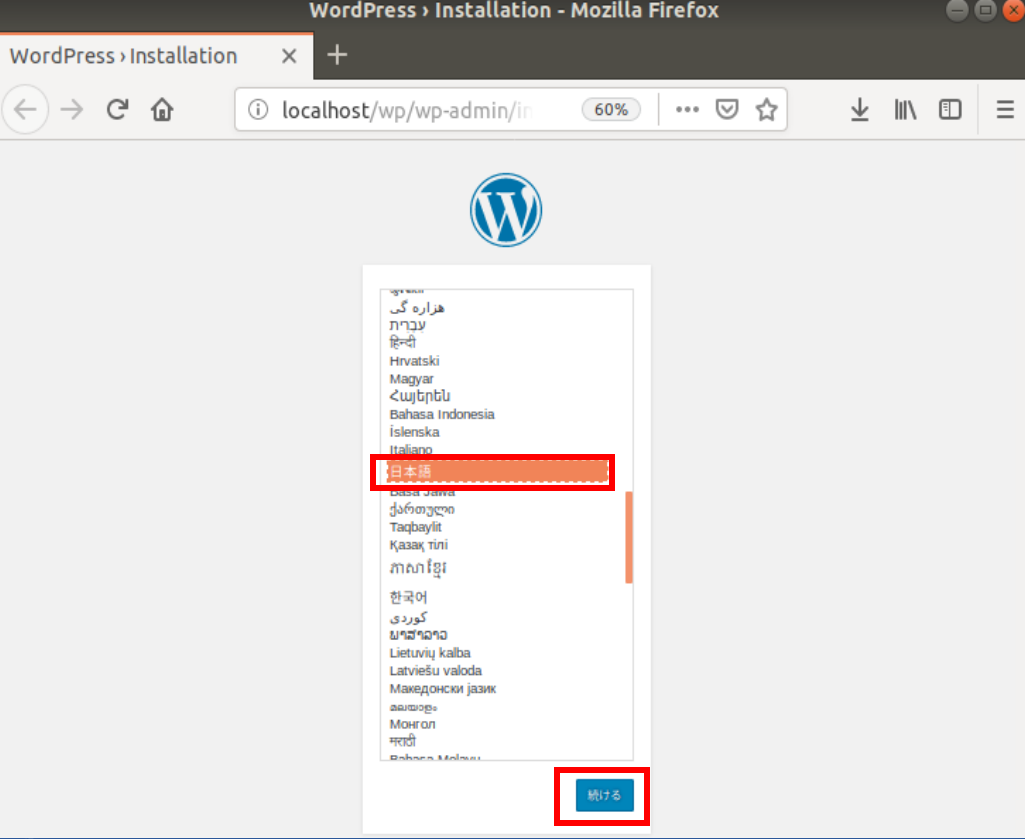This screenshot has height=839, width=1025.
Task: Select Latviešu valoda language
Action: (435, 670)
